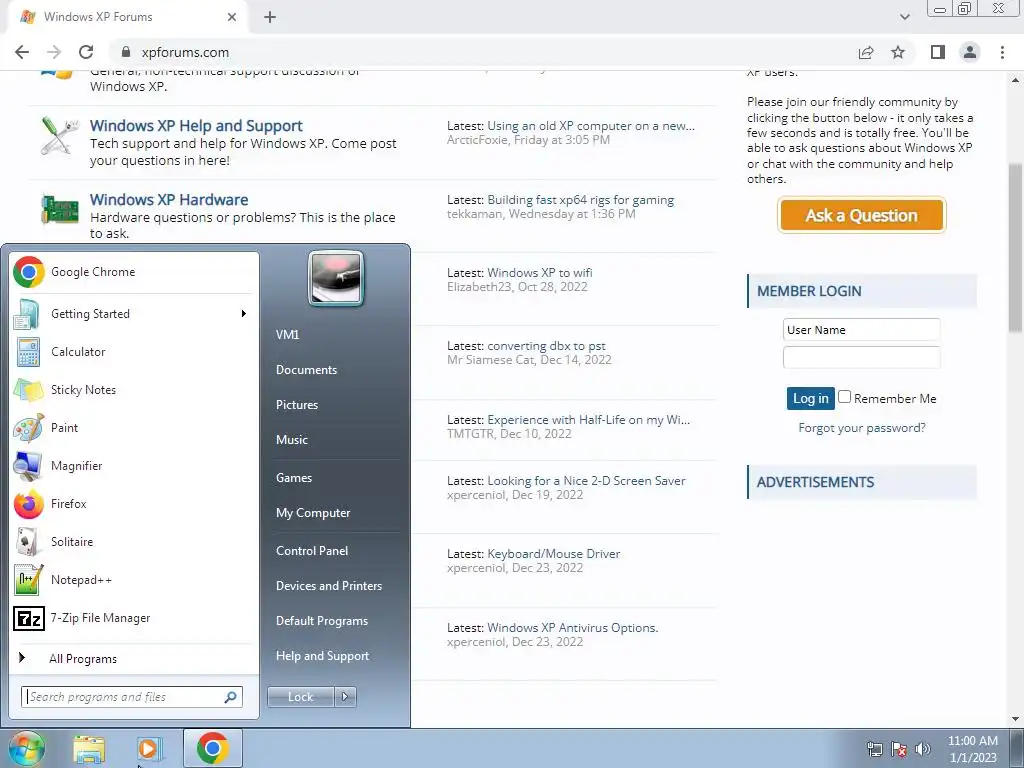Click the User Name input field
Image resolution: width=1024 pixels, height=768 pixels.
tap(861, 330)
